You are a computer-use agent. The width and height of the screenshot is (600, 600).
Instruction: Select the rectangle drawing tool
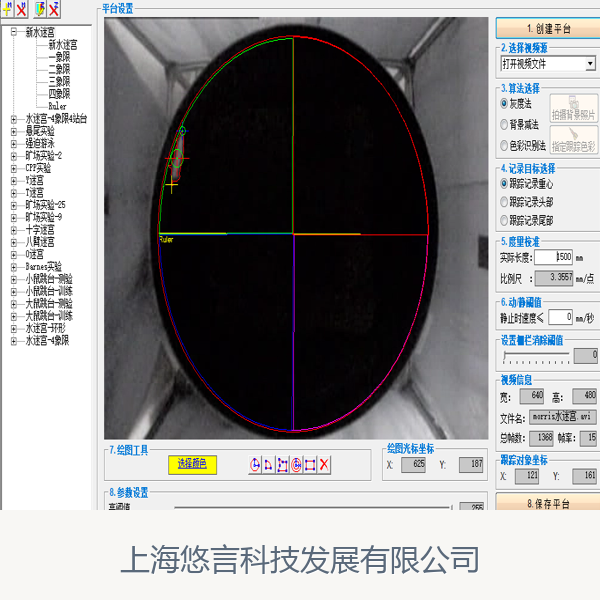coord(310,465)
